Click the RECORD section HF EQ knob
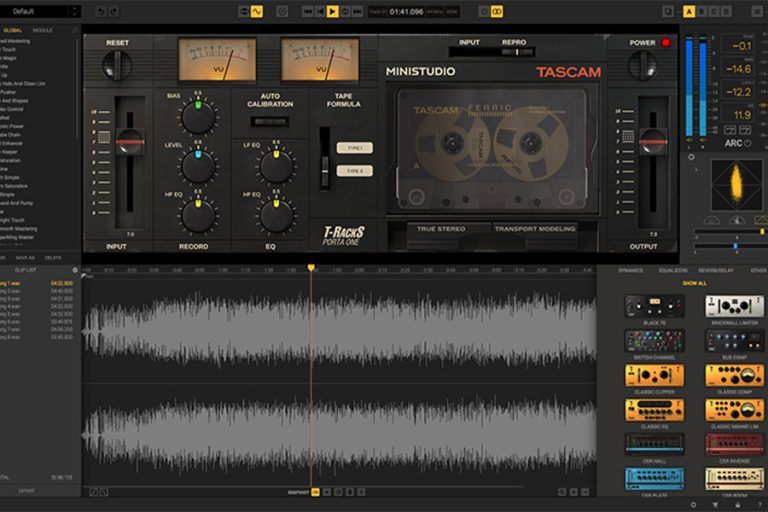 click(x=198, y=216)
